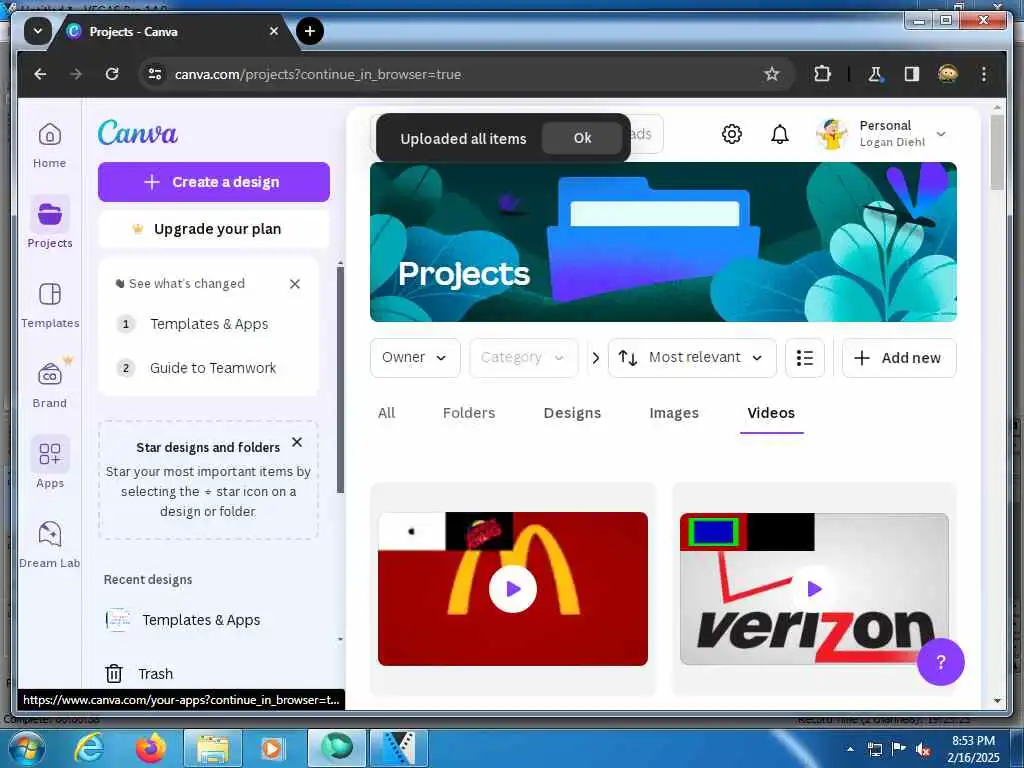The height and width of the screenshot is (768, 1024).
Task: Play the McDonald's logo video
Action: click(513, 589)
